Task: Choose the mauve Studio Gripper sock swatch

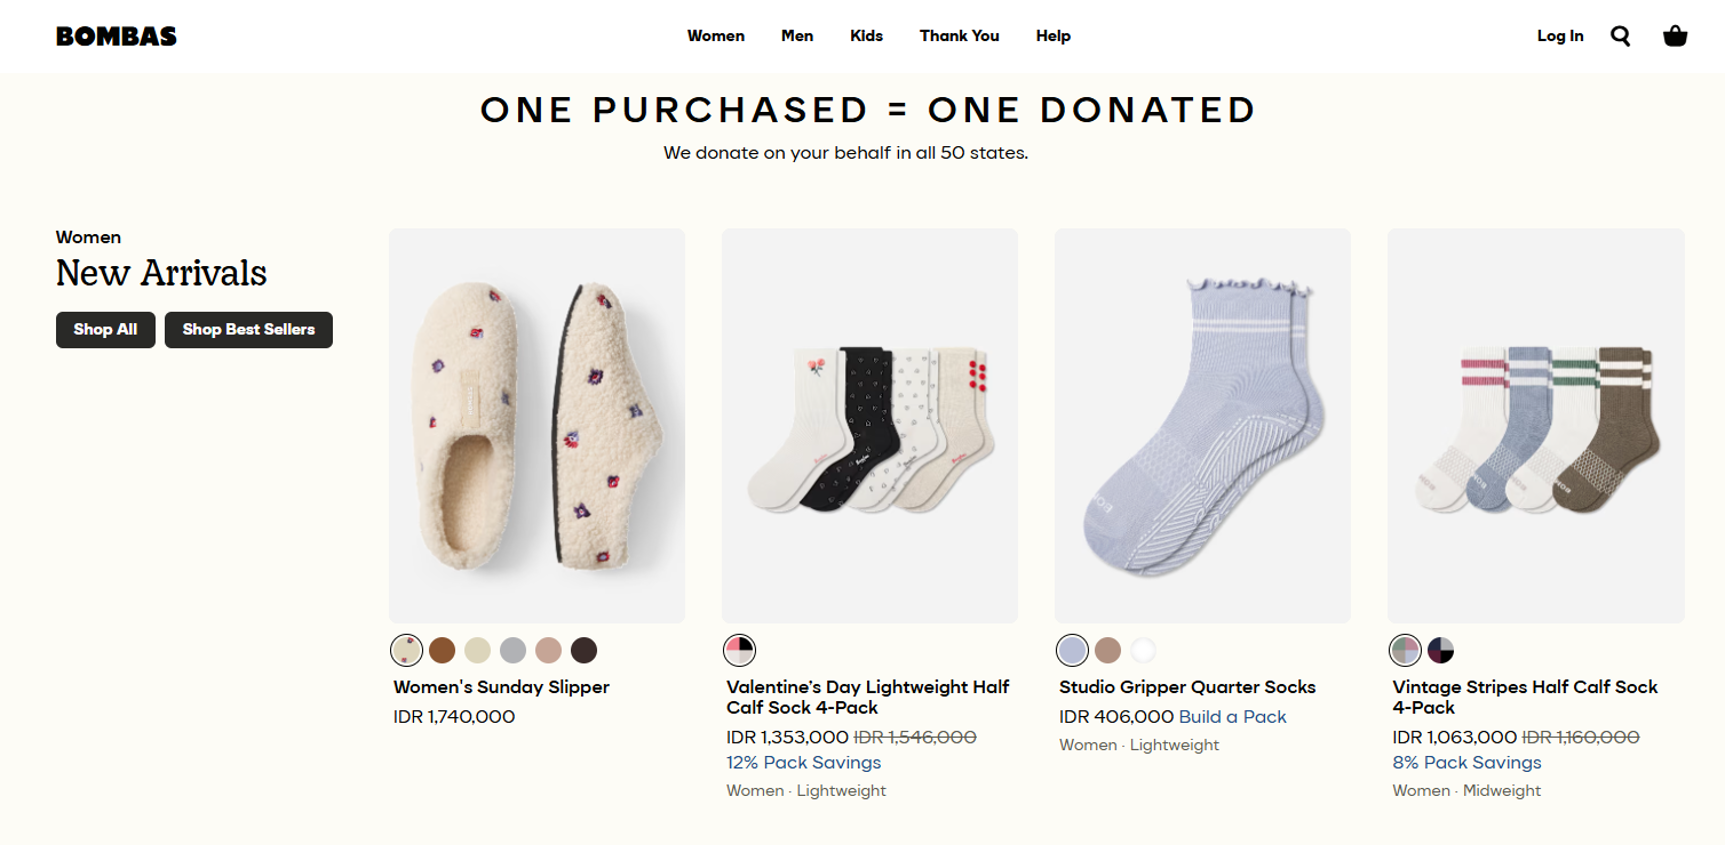Action: 1108,651
